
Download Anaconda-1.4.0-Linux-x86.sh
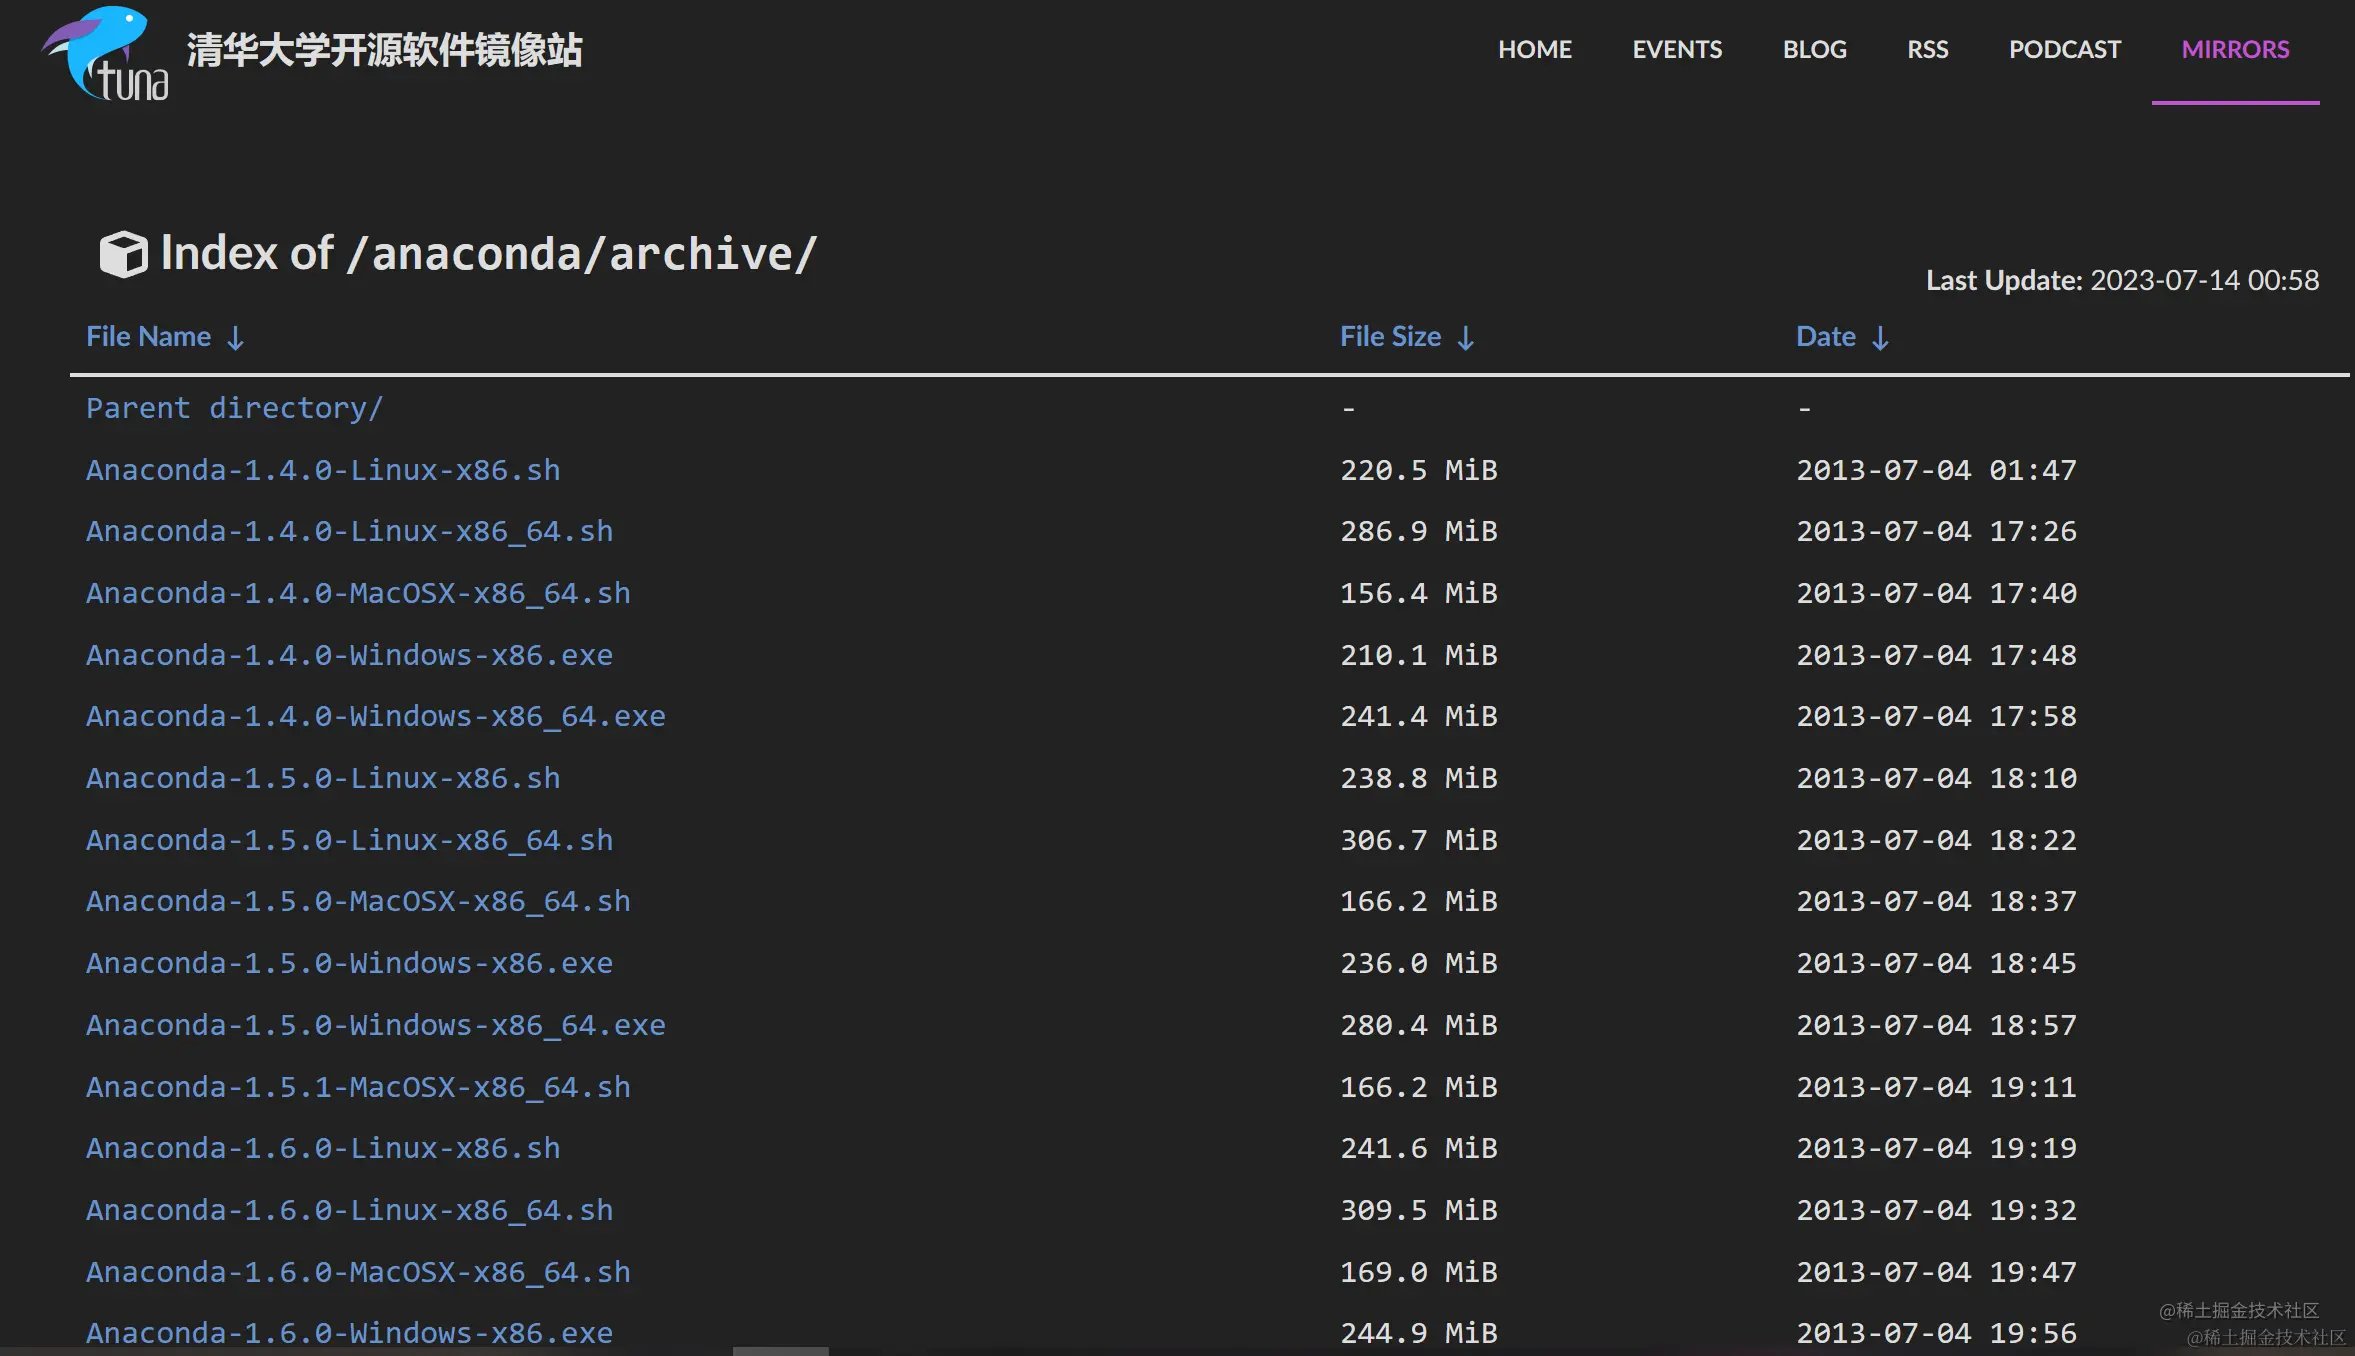click(x=322, y=470)
